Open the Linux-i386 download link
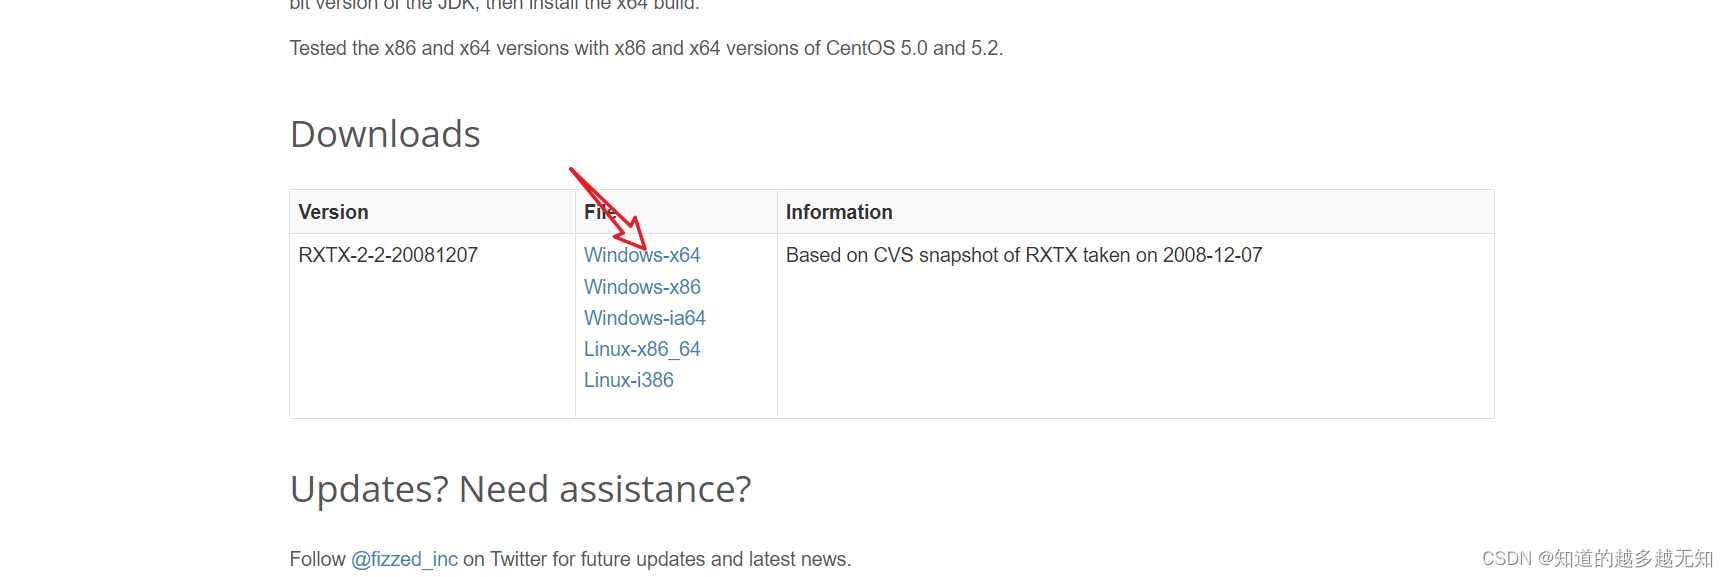The image size is (1728, 577). pyautogui.click(x=629, y=380)
